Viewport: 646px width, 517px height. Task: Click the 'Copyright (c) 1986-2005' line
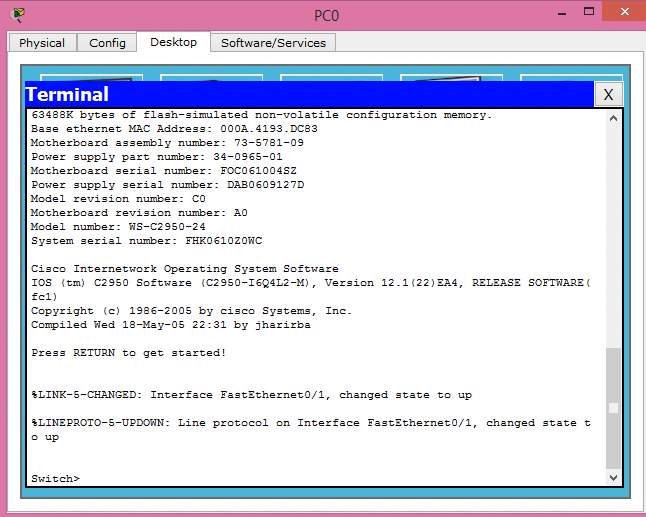[192, 311]
